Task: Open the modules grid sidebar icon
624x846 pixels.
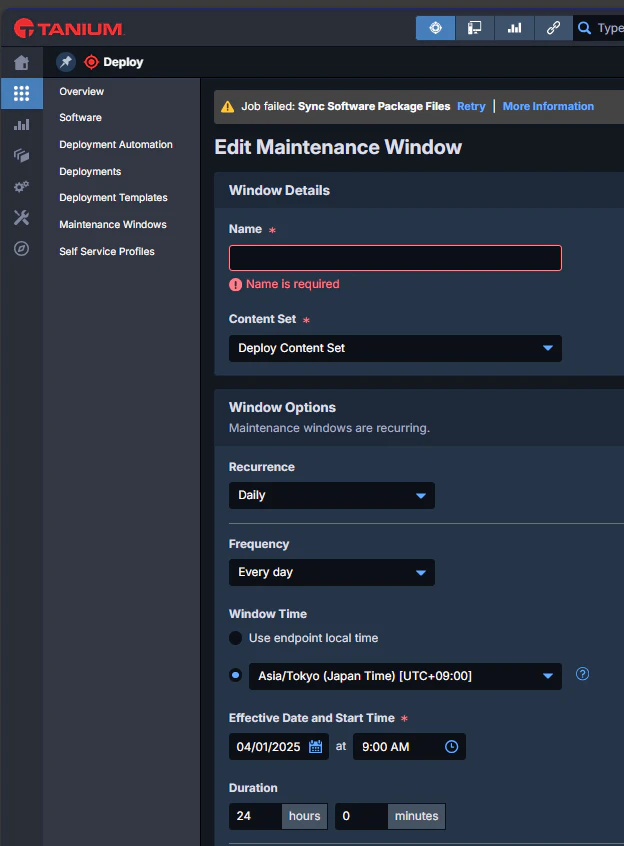Action: pyautogui.click(x=22, y=93)
